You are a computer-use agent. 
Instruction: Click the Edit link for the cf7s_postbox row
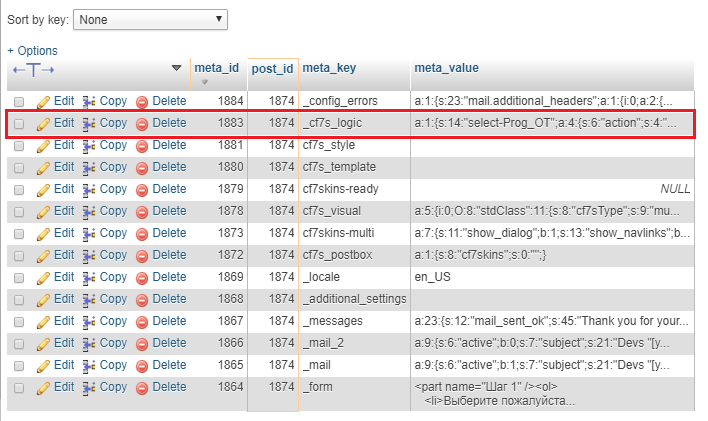(x=64, y=255)
